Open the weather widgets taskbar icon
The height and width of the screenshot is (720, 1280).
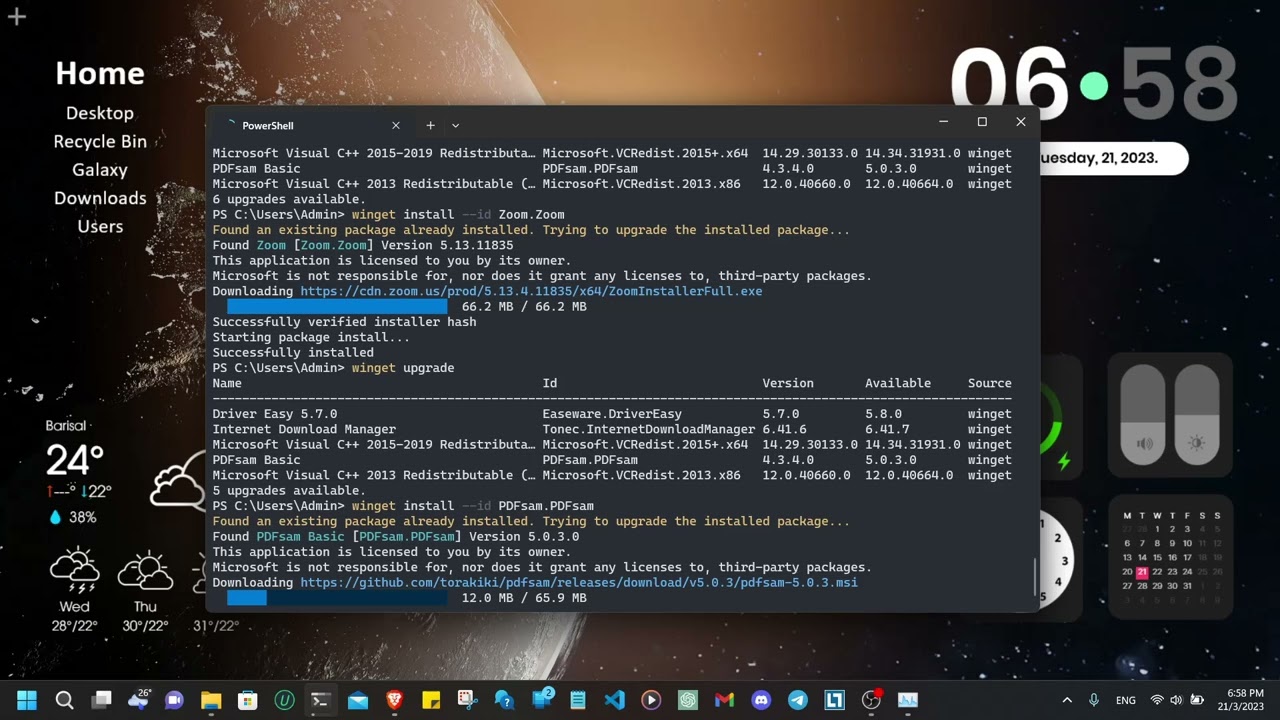click(138, 700)
